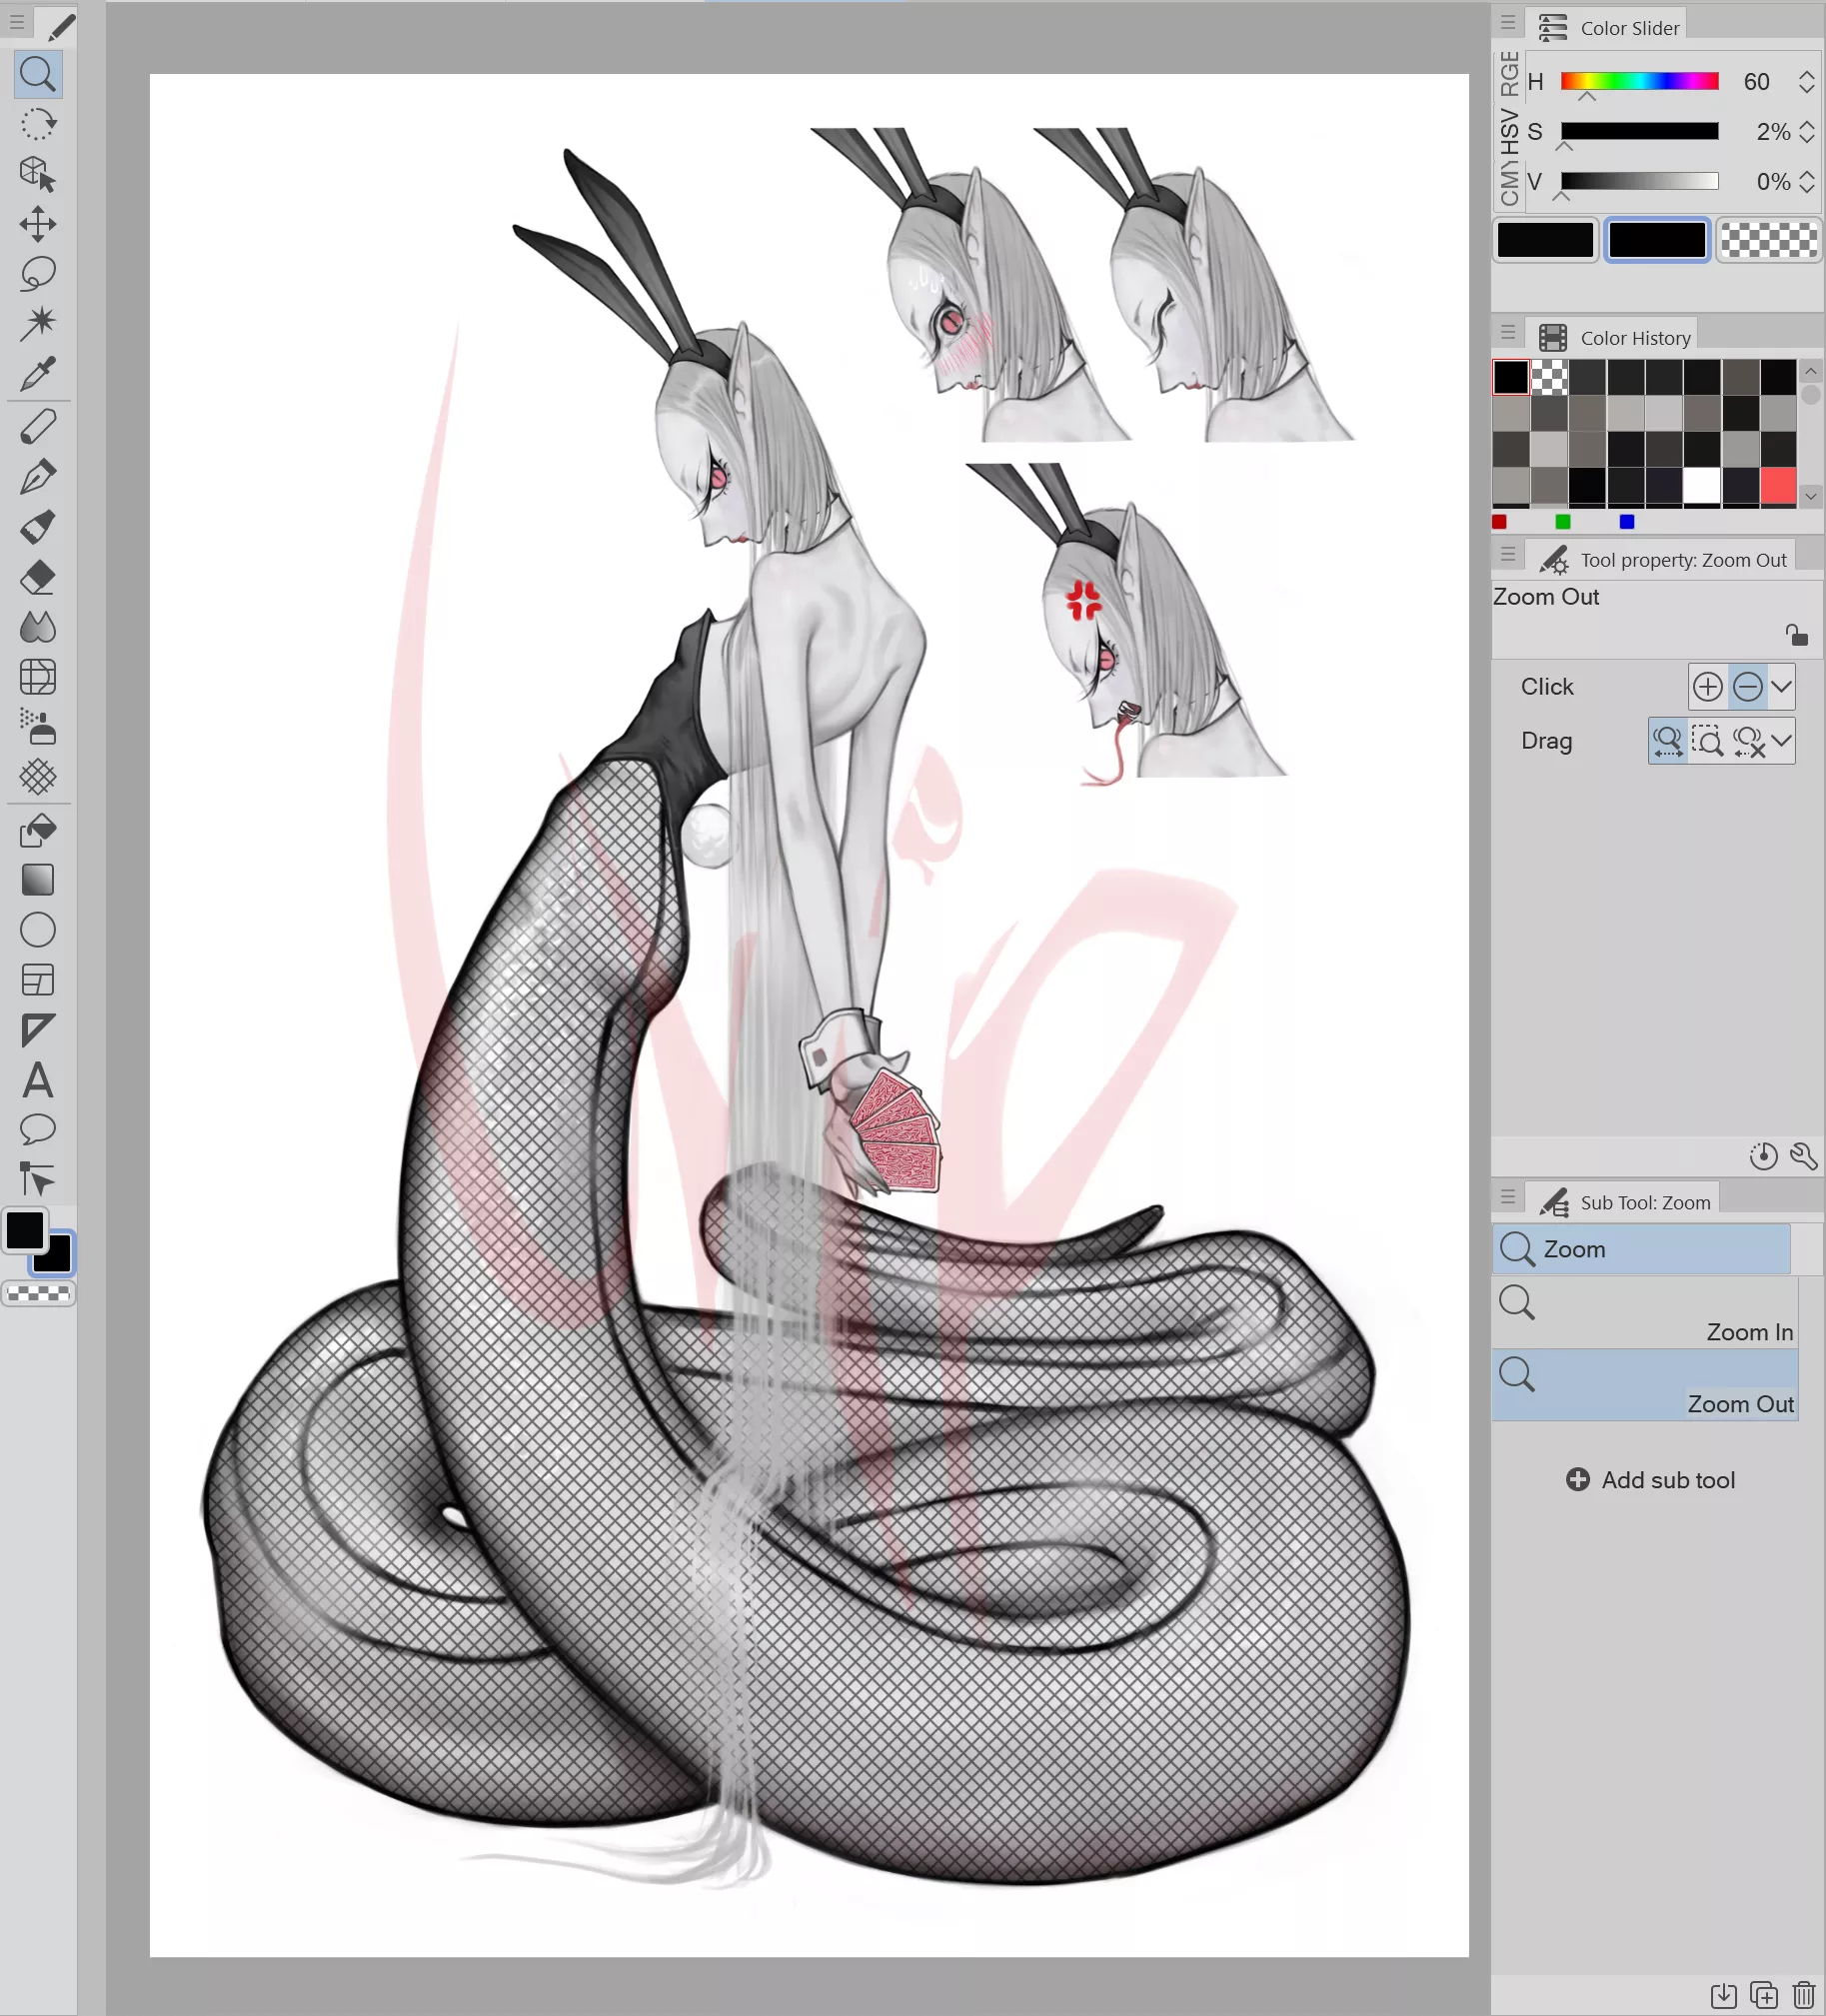Screen dimensions: 1826x2016
Task: Select the Gradient tool
Action: pos(39,879)
